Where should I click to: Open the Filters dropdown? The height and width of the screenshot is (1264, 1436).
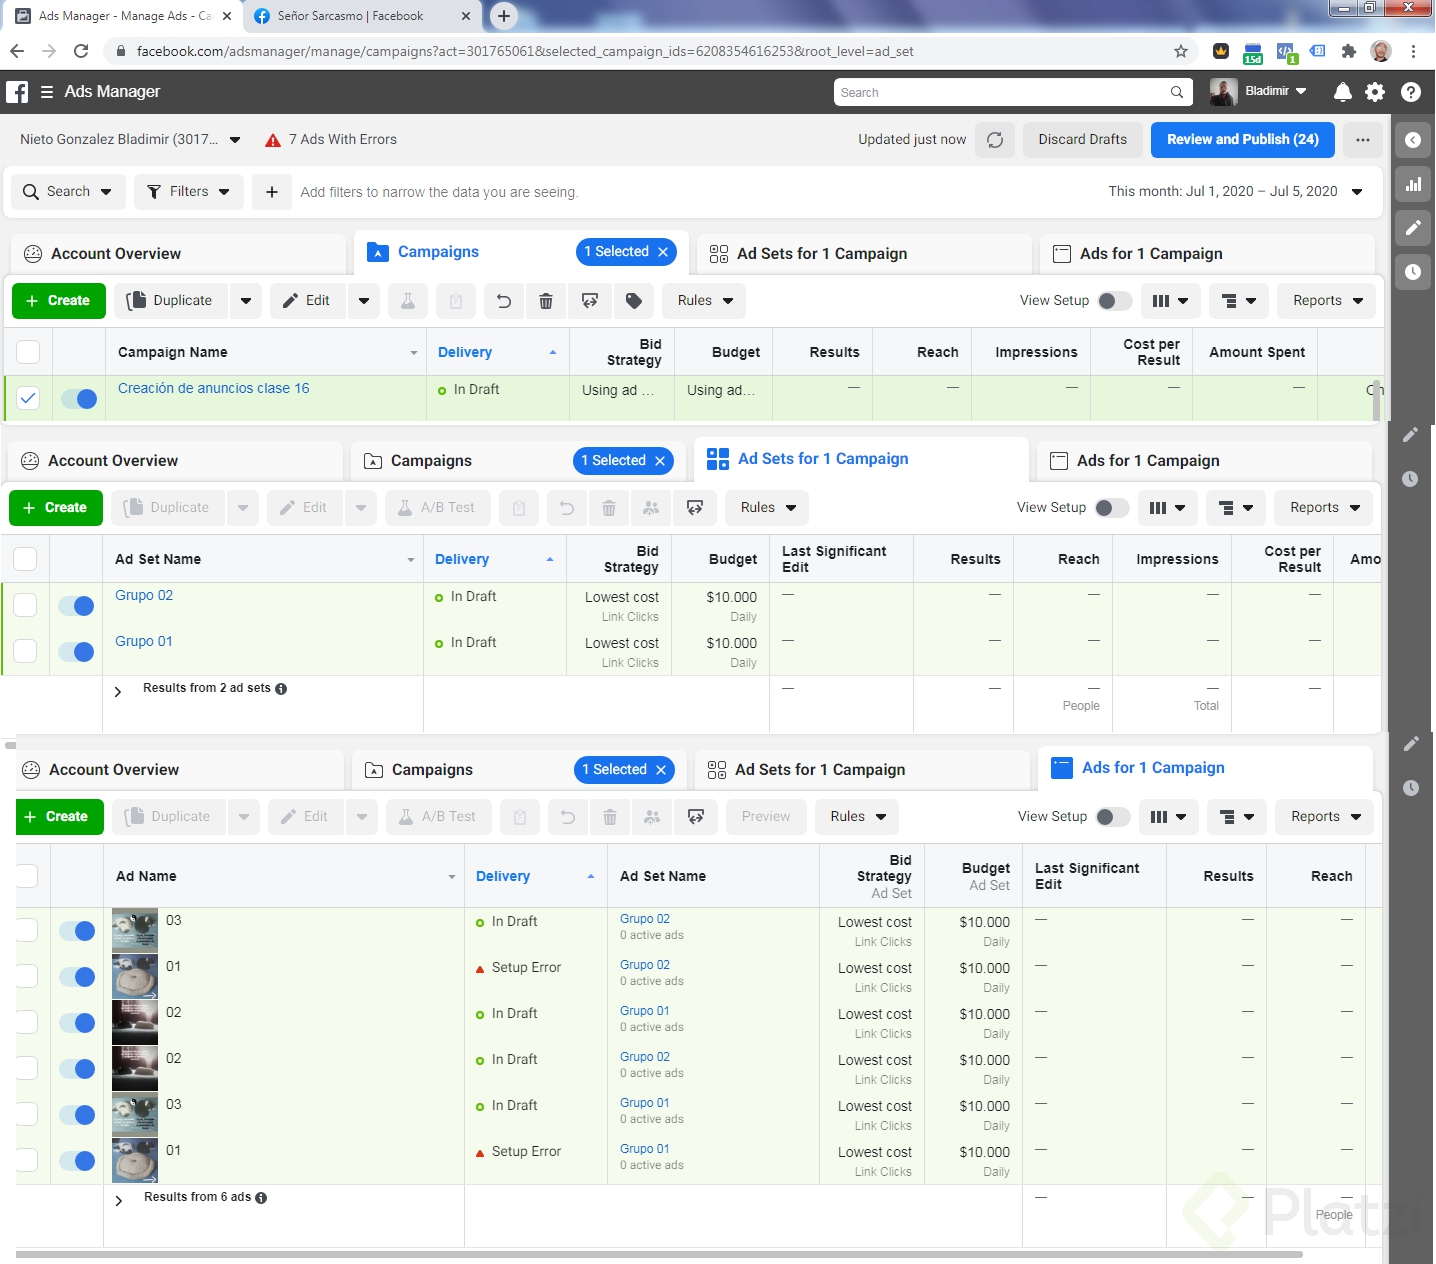[x=189, y=192]
